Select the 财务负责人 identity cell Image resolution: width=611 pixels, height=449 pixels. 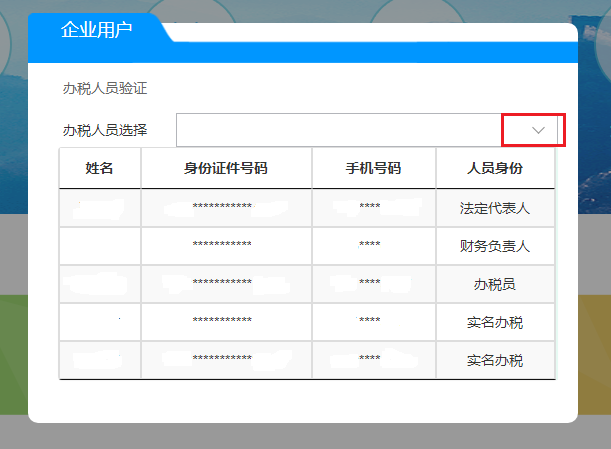495,246
